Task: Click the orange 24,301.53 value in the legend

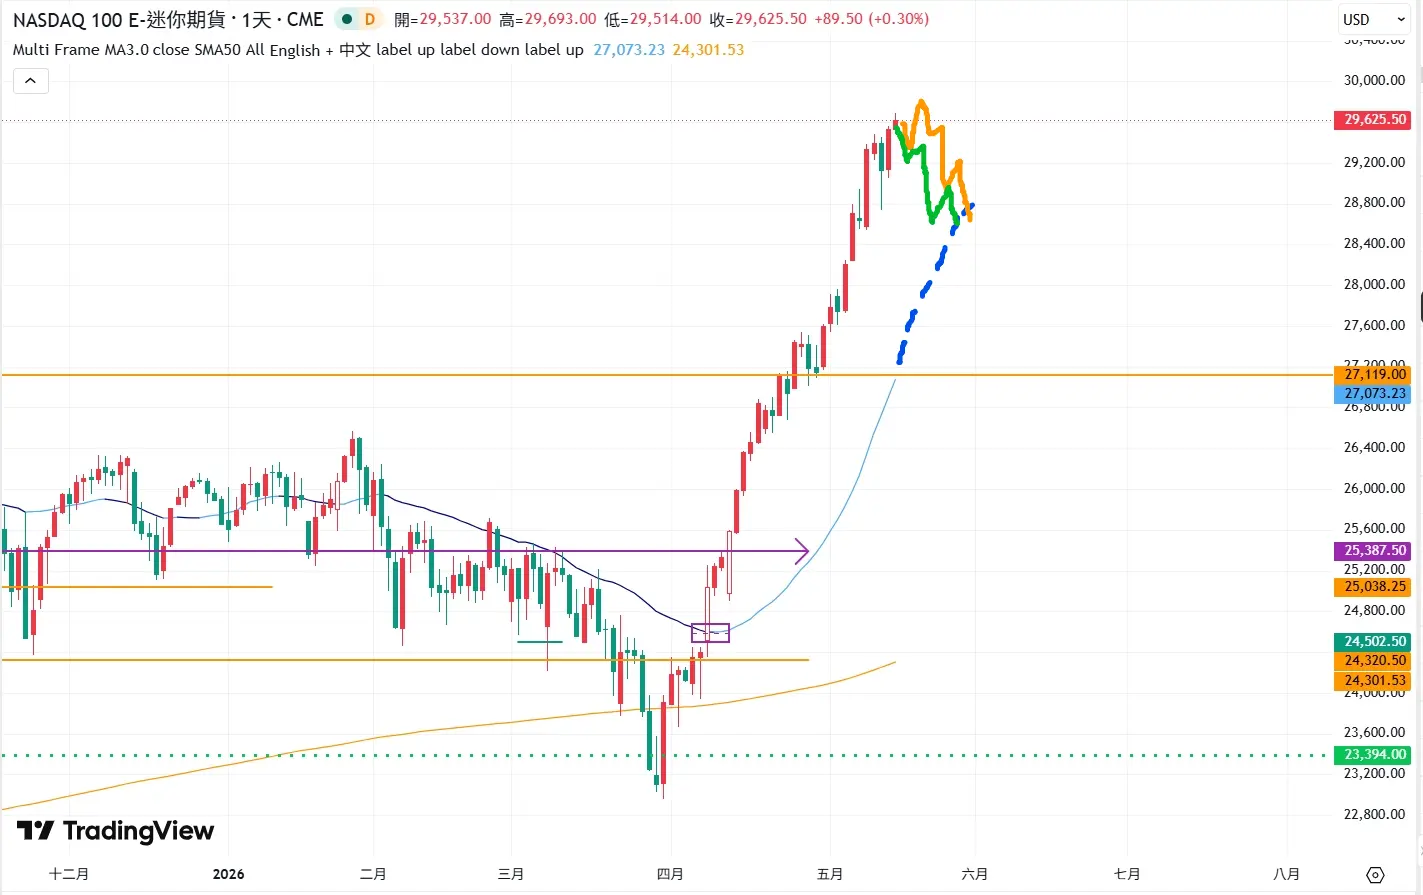Action: click(x=708, y=49)
